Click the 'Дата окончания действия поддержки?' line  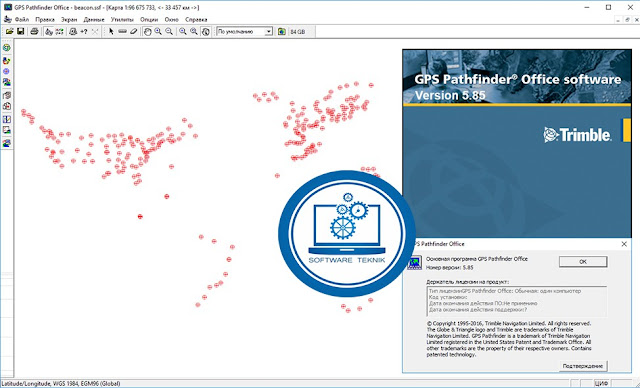(478, 309)
